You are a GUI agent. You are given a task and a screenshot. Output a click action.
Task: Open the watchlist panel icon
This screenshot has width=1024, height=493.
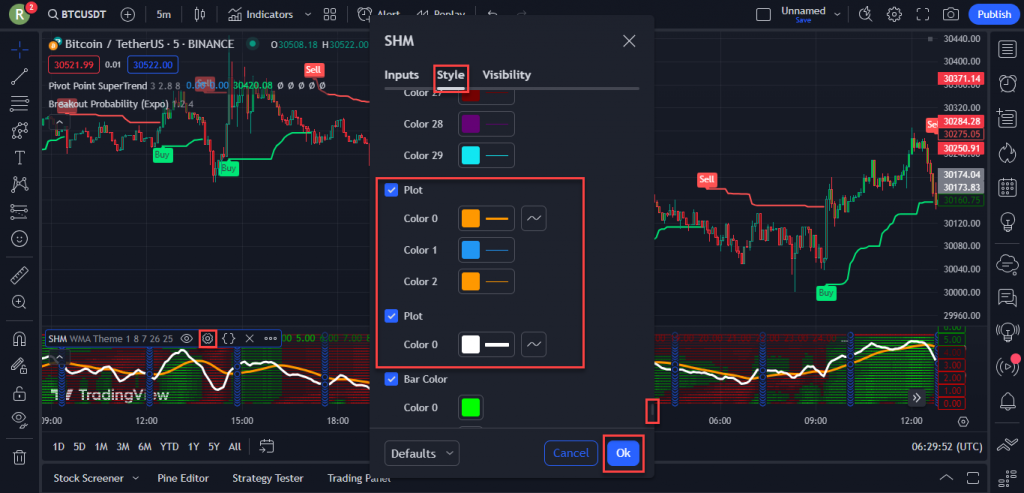1006,49
